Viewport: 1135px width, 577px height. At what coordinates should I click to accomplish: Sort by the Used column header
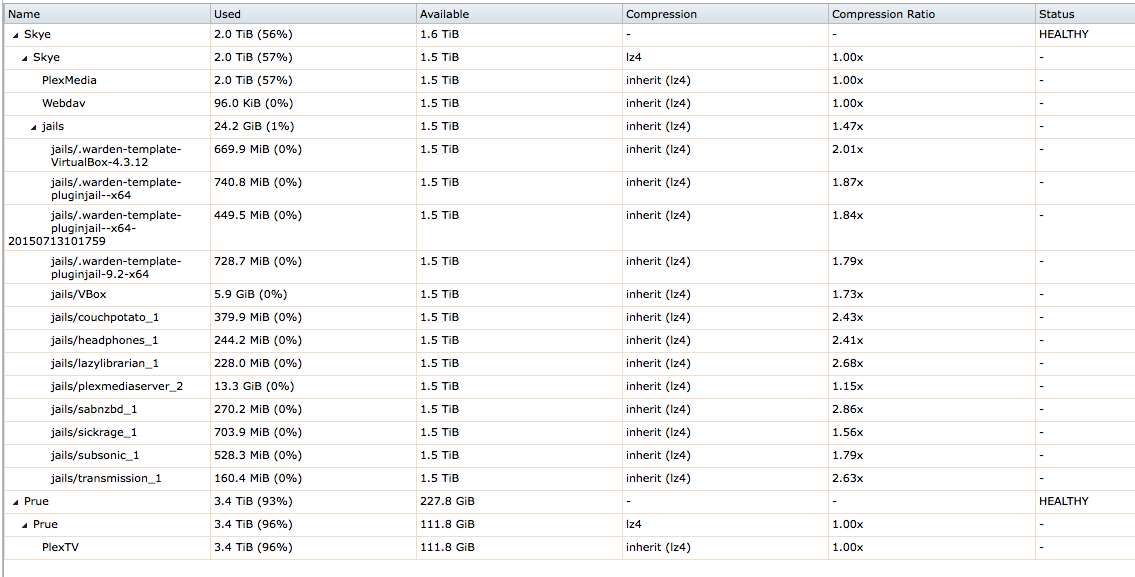click(313, 14)
